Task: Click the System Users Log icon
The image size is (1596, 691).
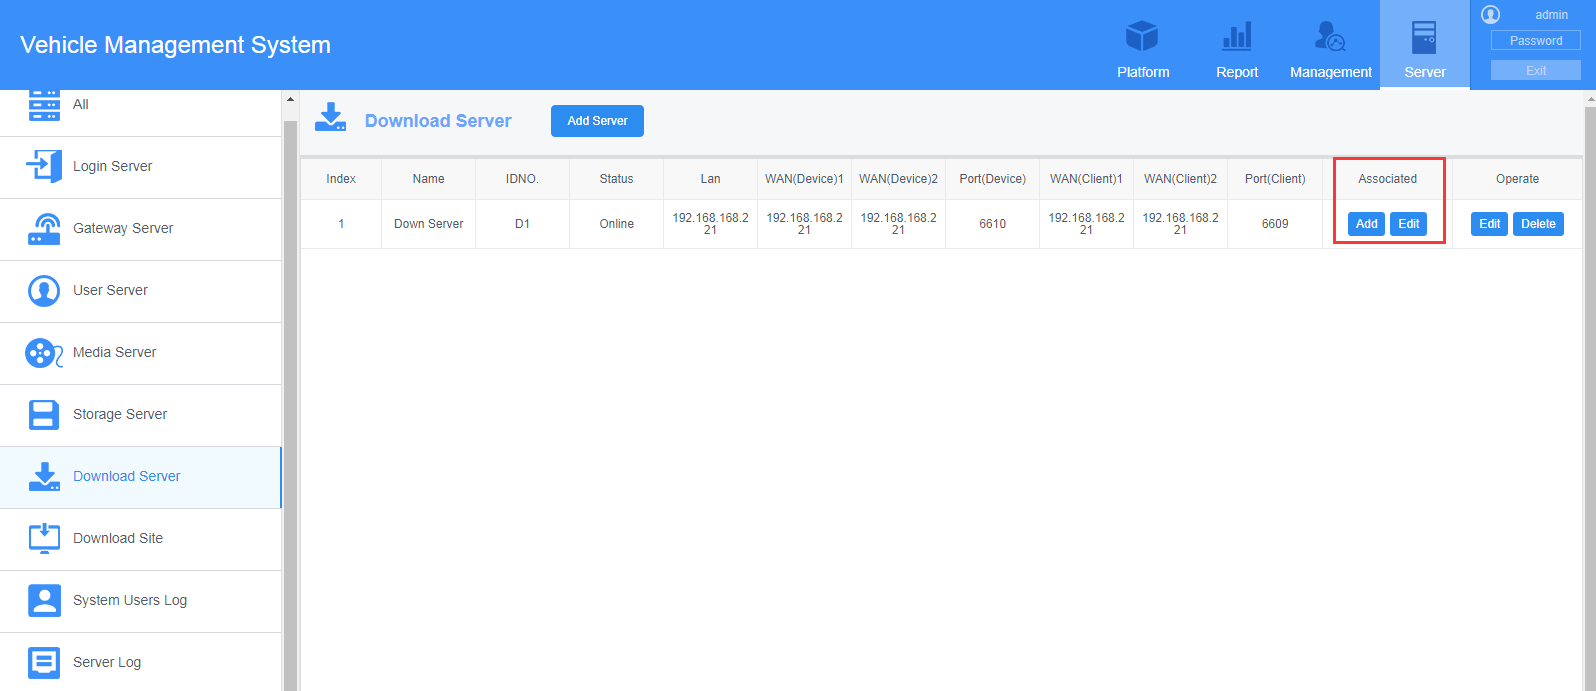Action: point(44,600)
